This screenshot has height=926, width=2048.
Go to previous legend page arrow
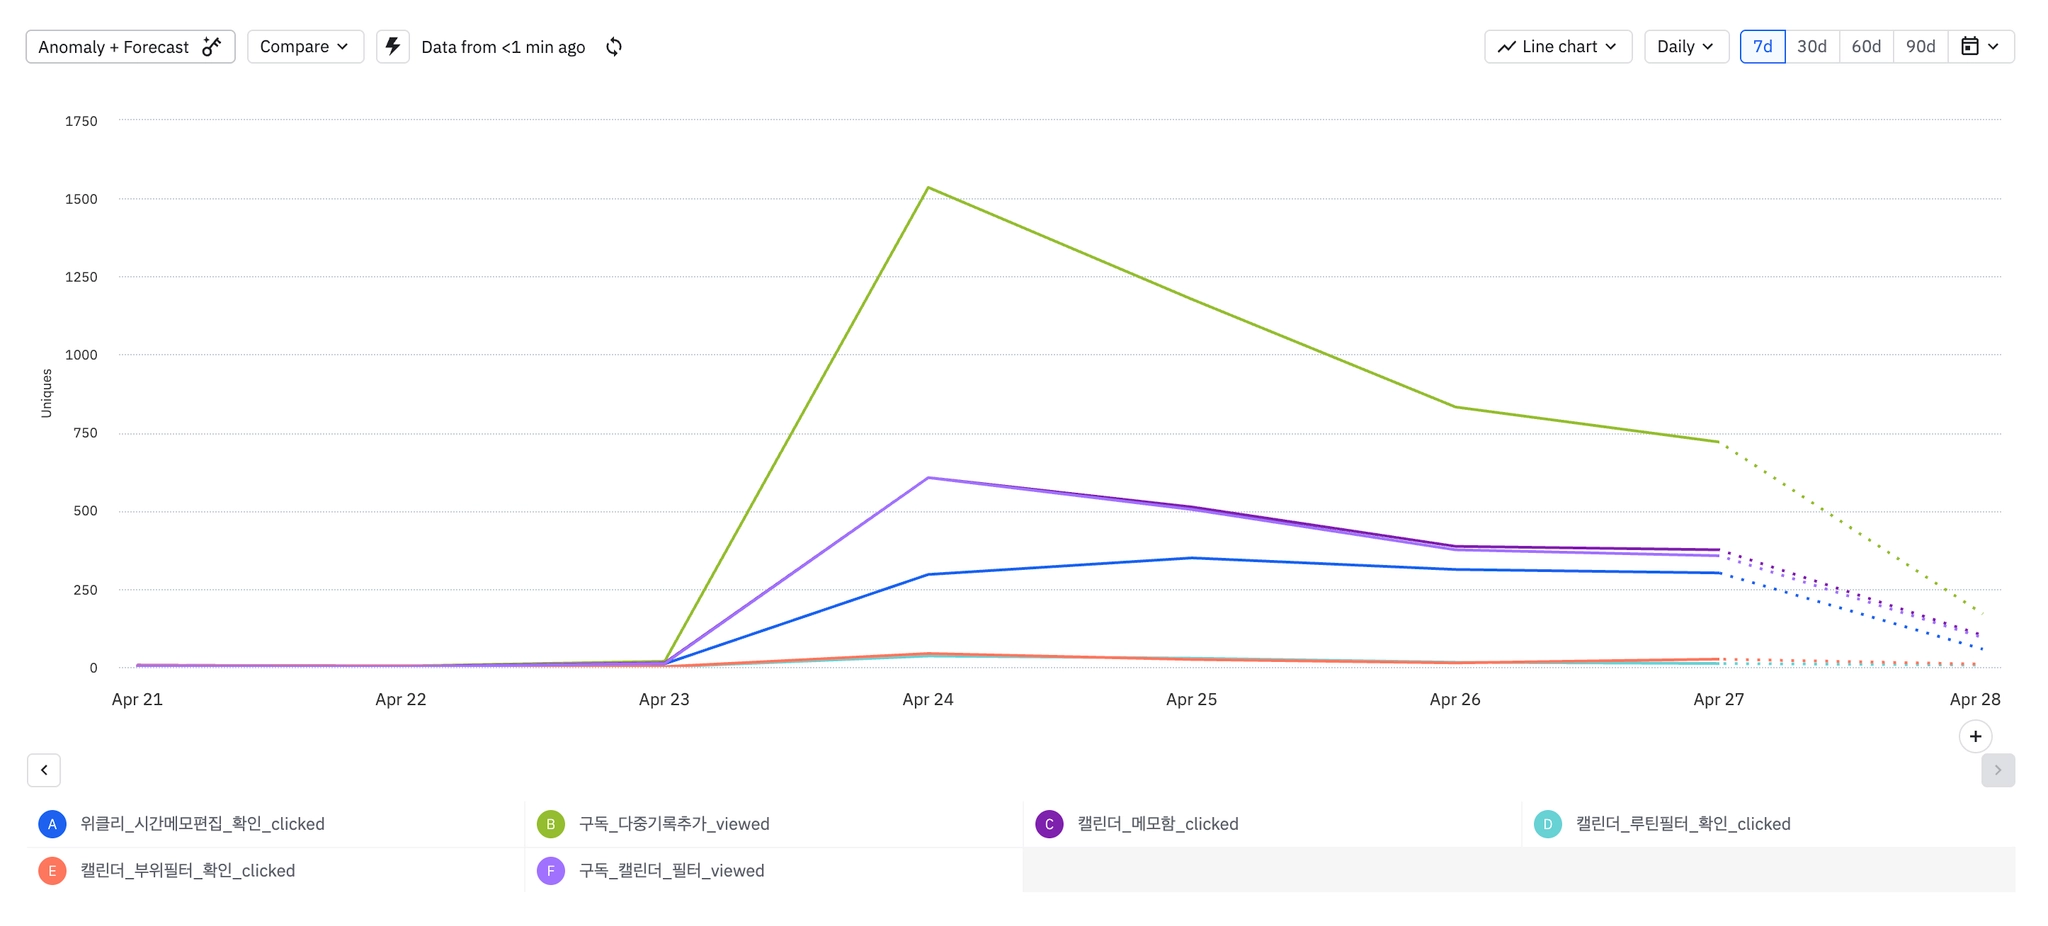pyautogui.click(x=44, y=770)
